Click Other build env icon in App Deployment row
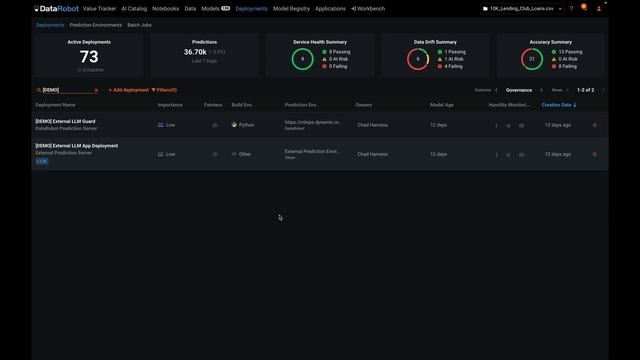This screenshot has width=640, height=360. [234, 154]
